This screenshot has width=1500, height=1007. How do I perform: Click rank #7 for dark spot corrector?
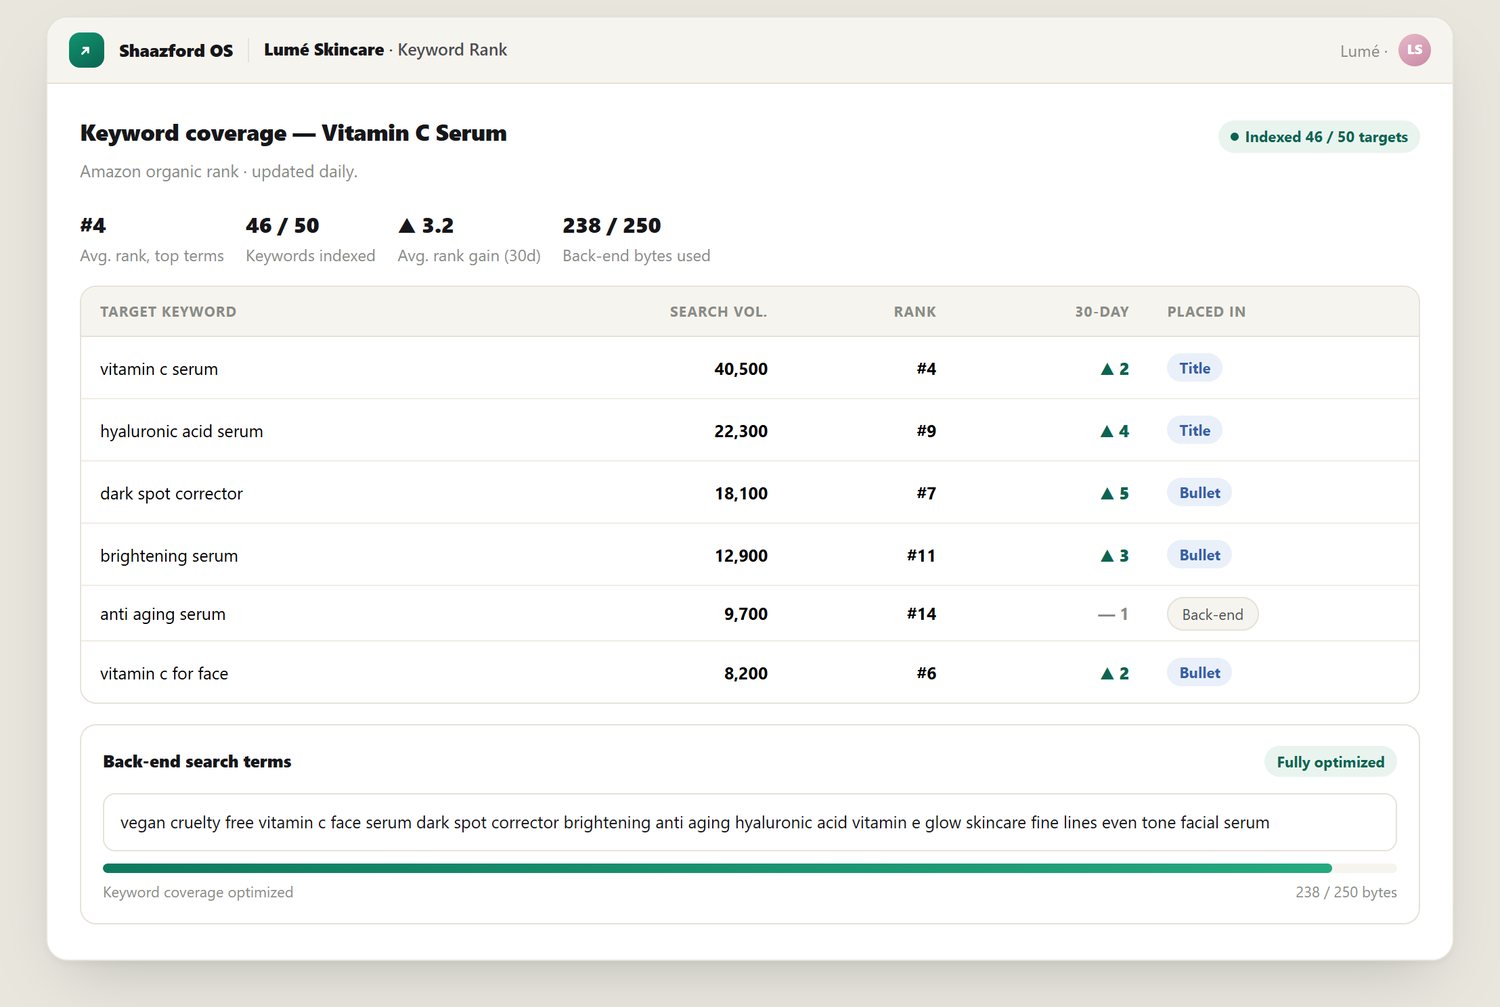[x=926, y=493]
